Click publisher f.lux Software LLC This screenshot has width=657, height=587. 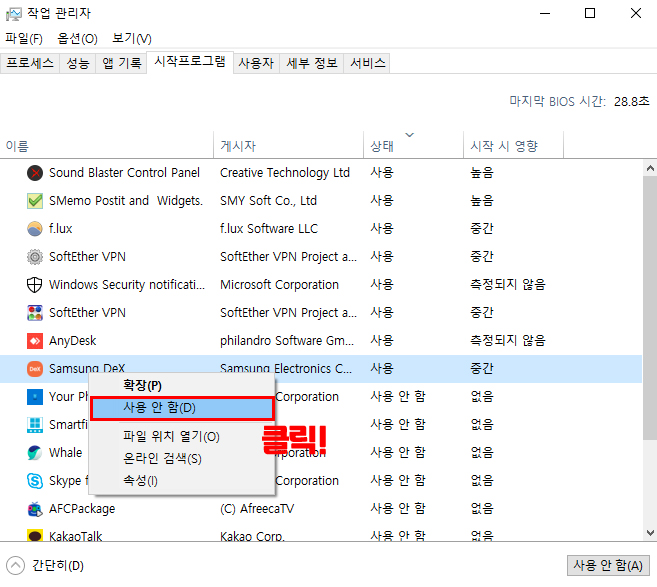tap(269, 229)
